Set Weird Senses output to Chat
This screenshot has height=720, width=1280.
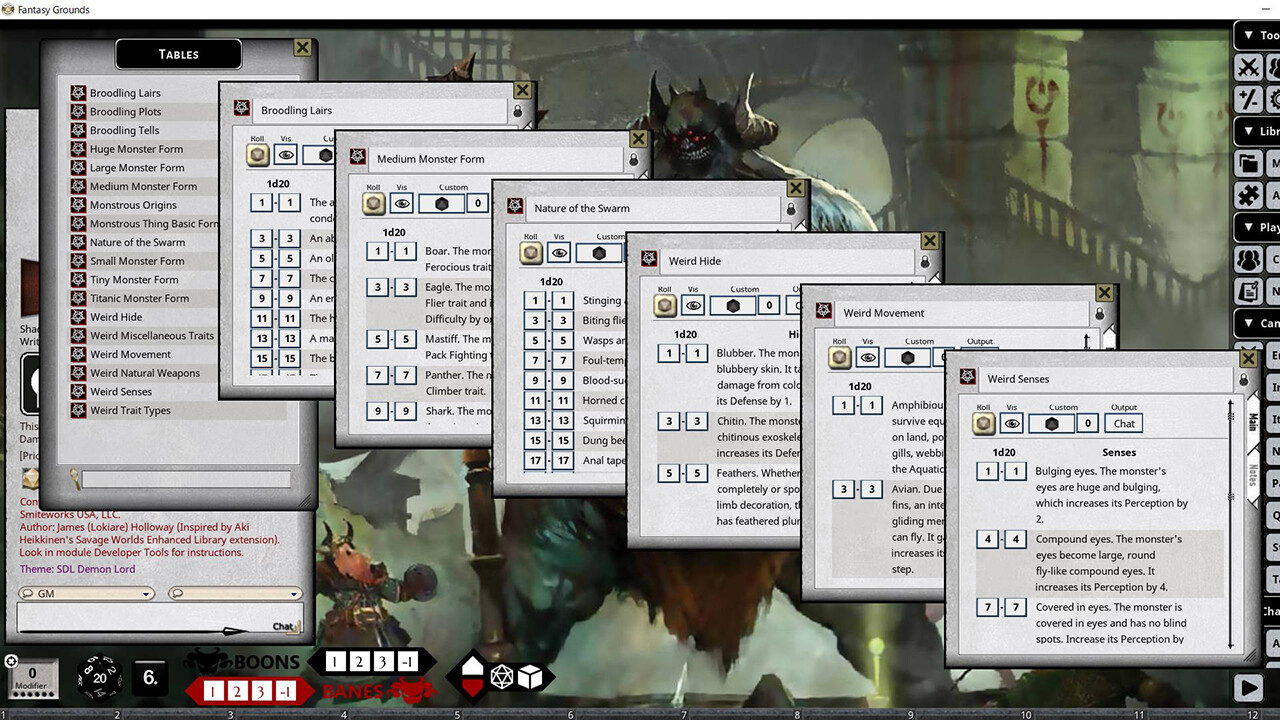point(1122,423)
